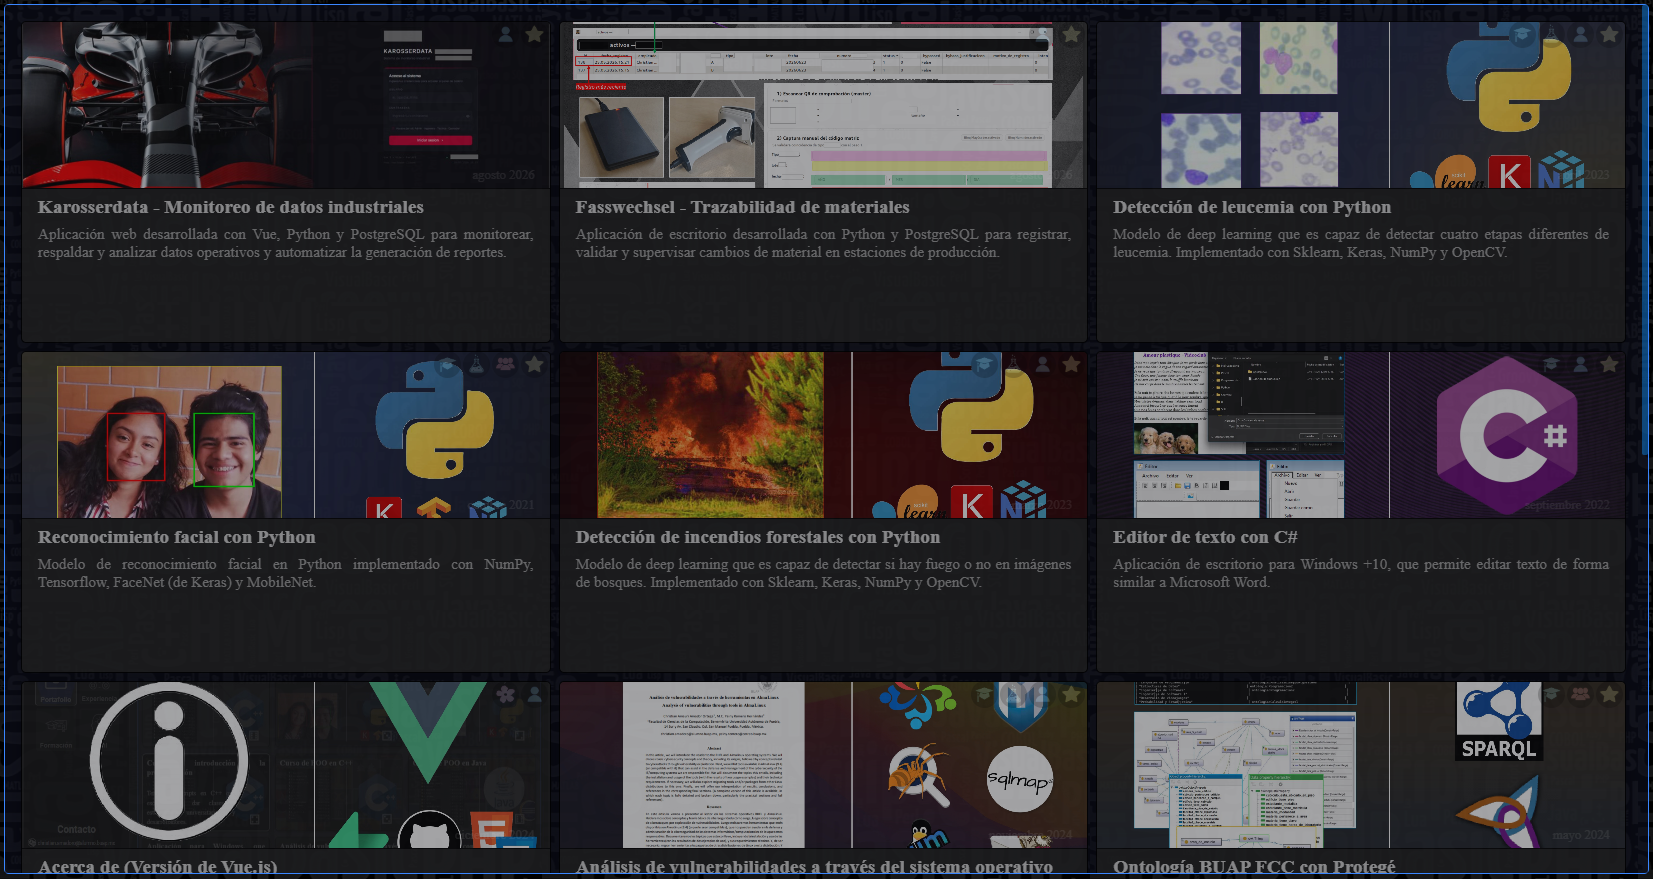The width and height of the screenshot is (1653, 879).
Task: Click graduation cap icon on Editor de texto card
Action: (x=1551, y=365)
